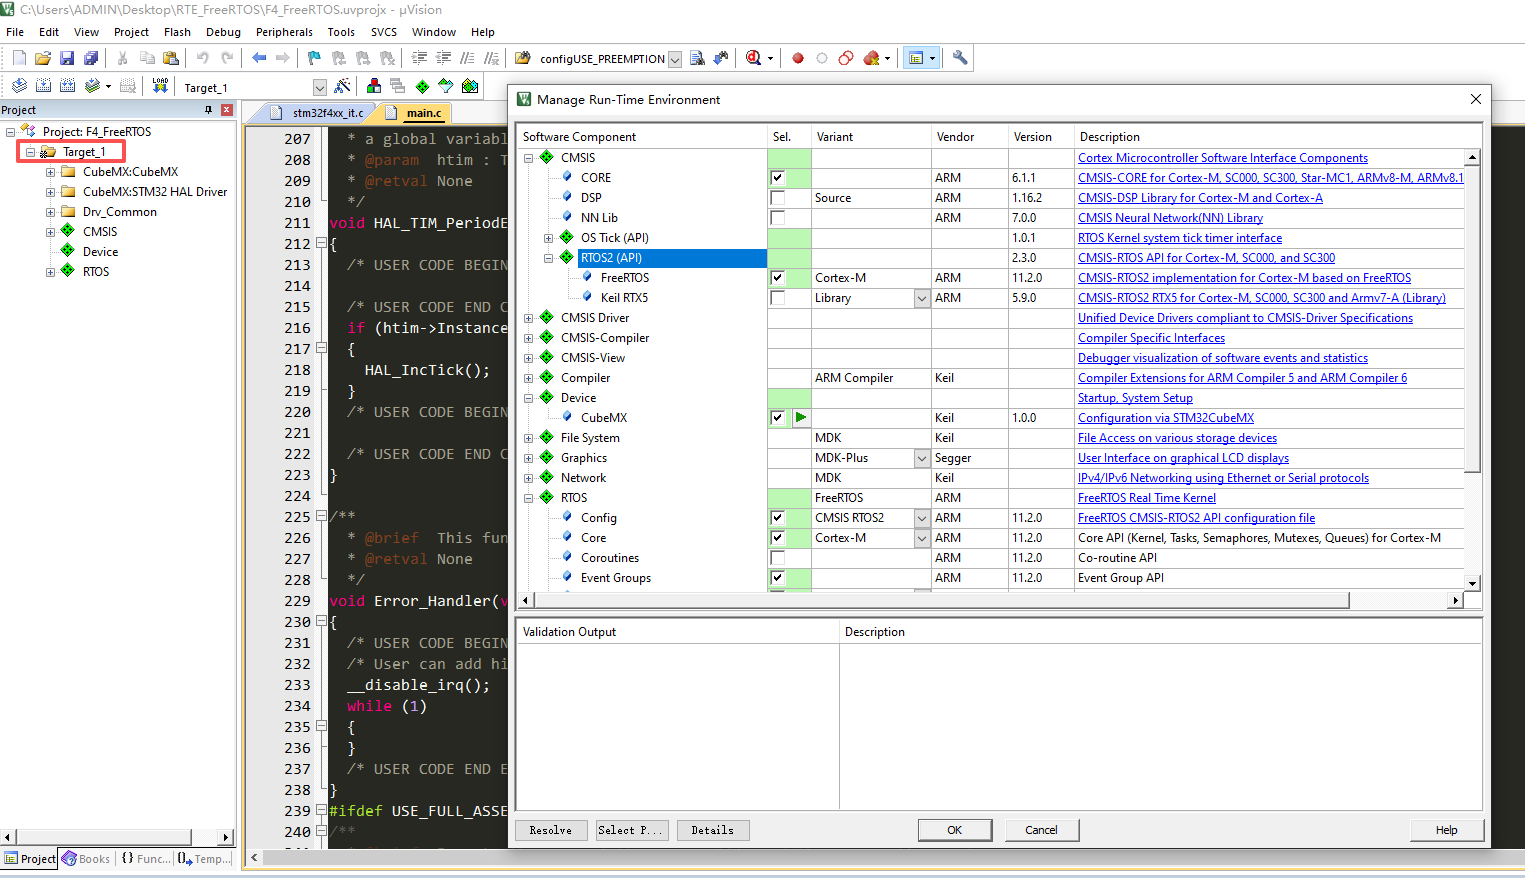Open the Flash menu

tap(177, 32)
